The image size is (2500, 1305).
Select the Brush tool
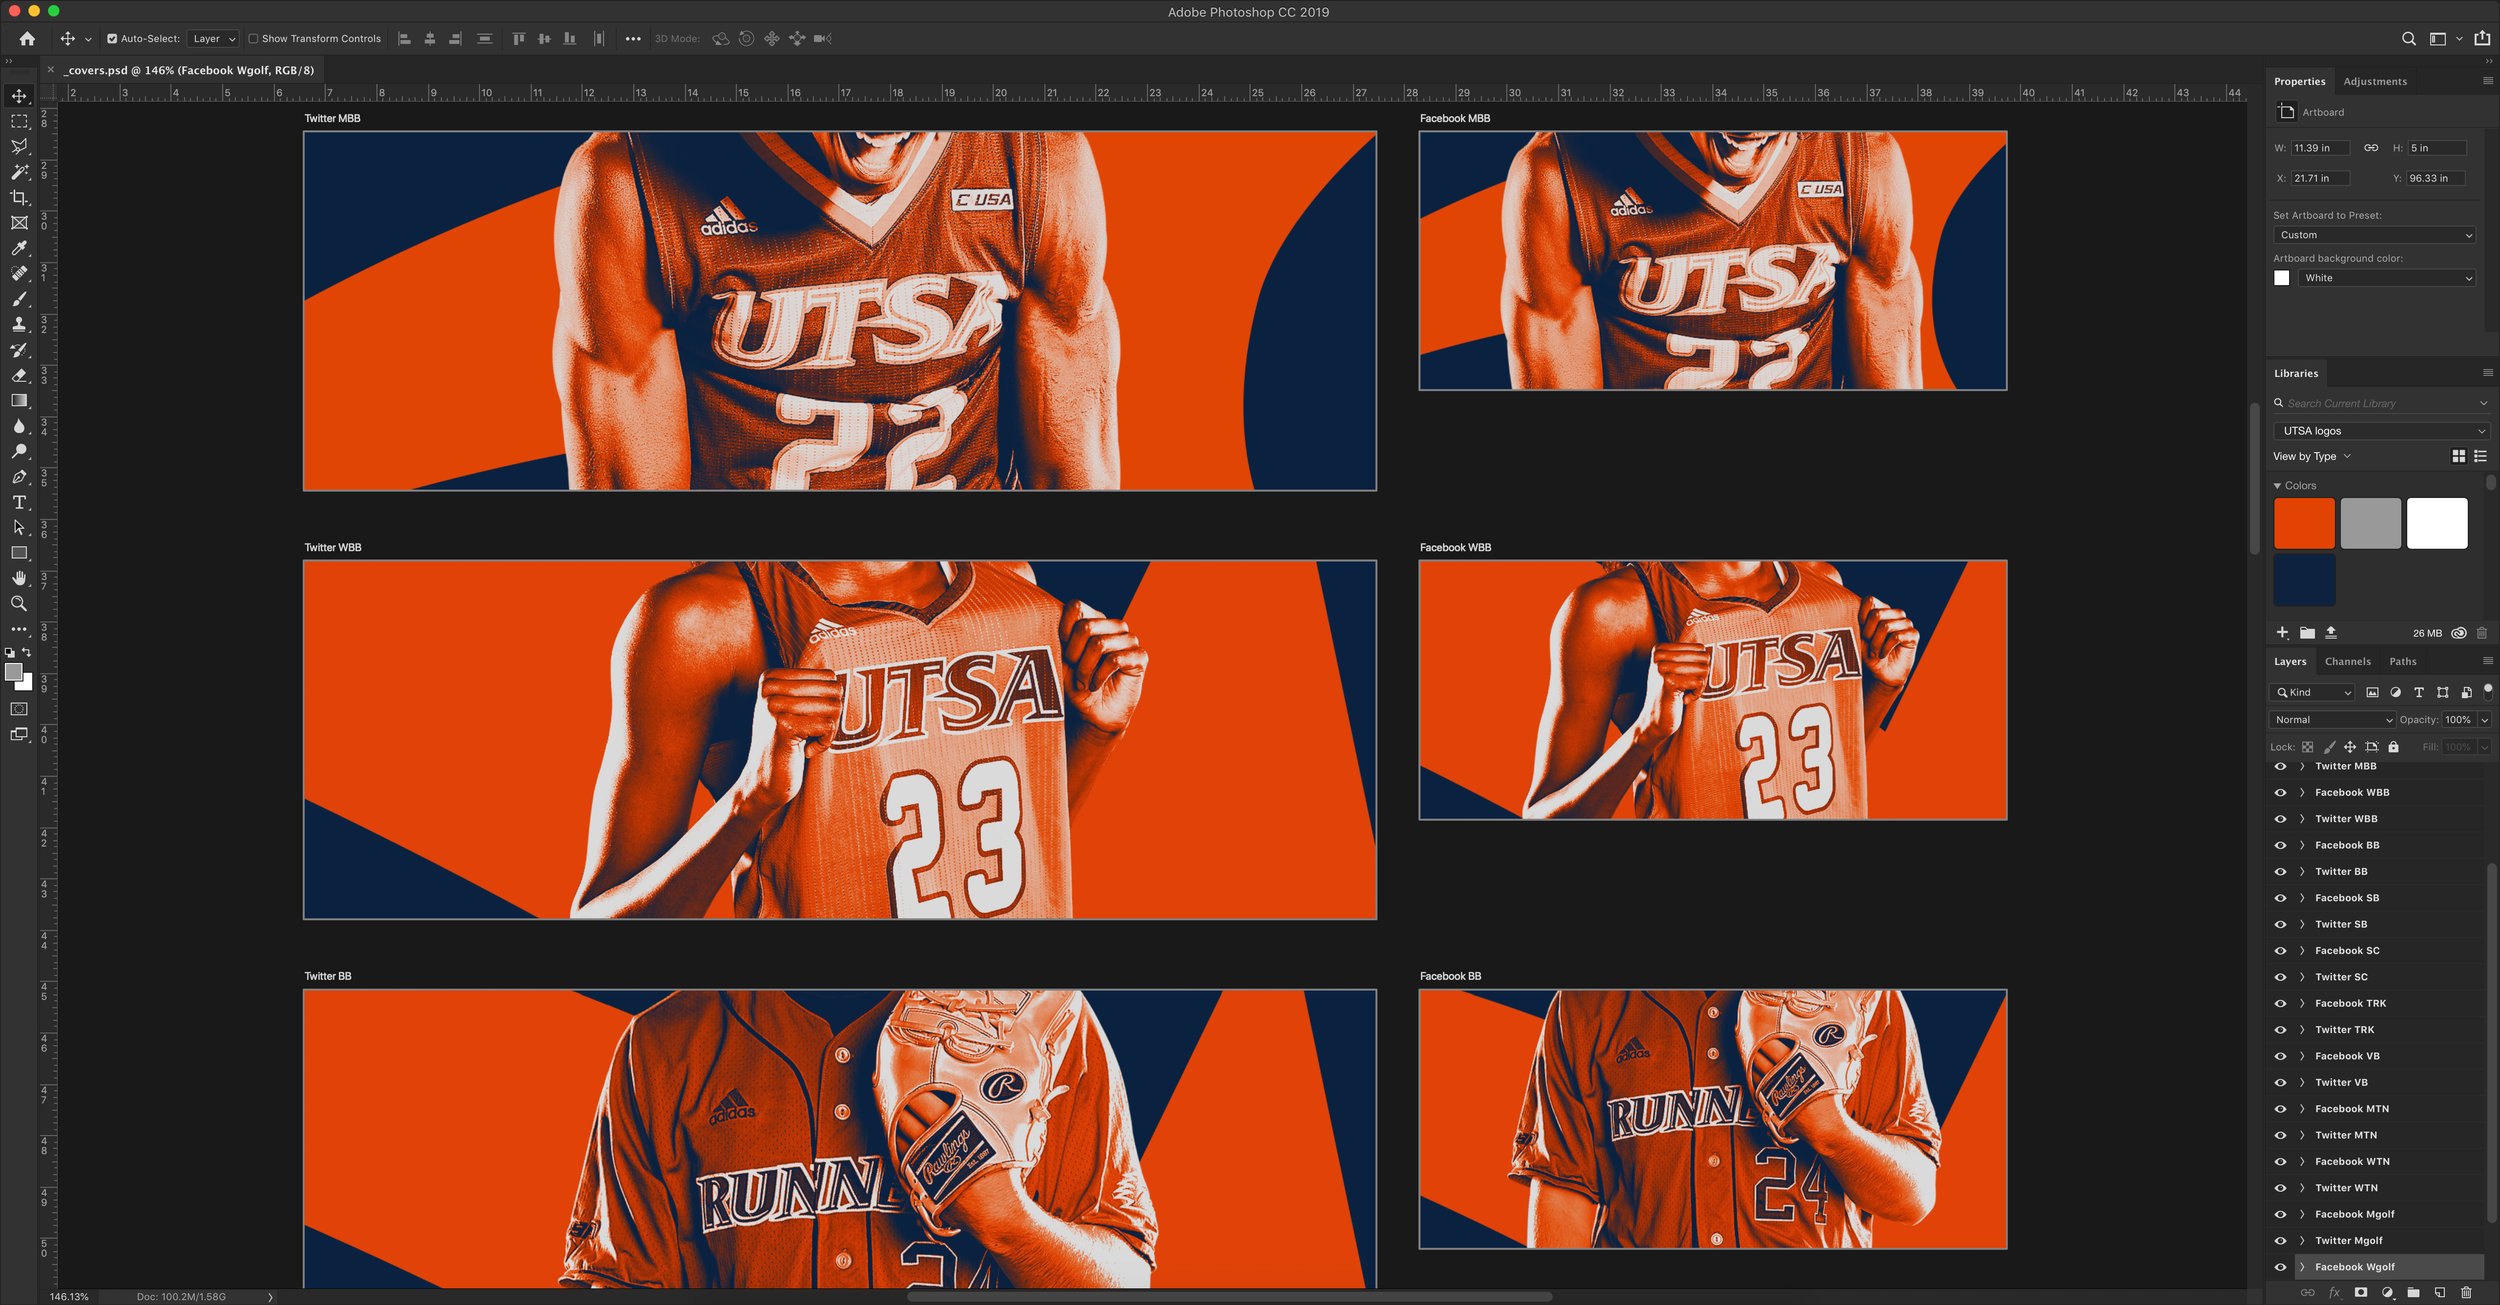pos(19,299)
